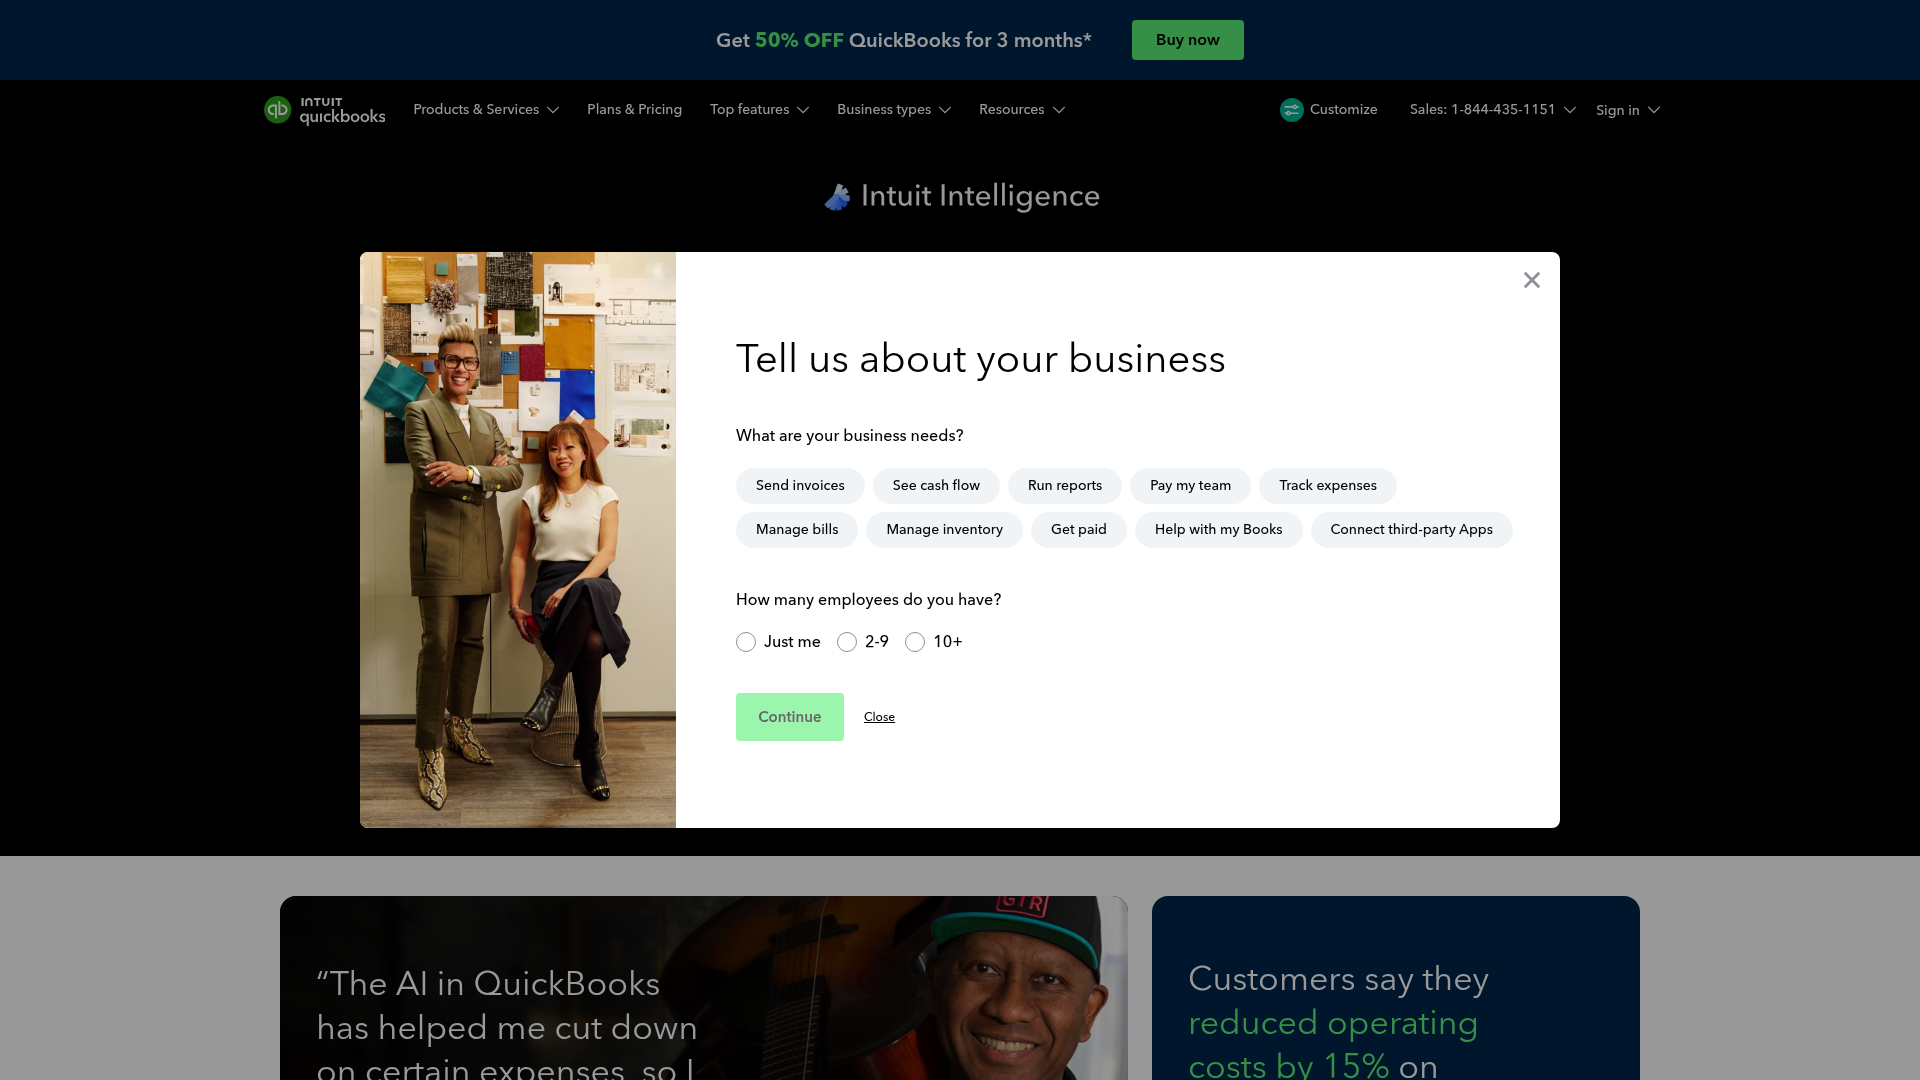Open the Plans & Pricing page

pyautogui.click(x=634, y=110)
